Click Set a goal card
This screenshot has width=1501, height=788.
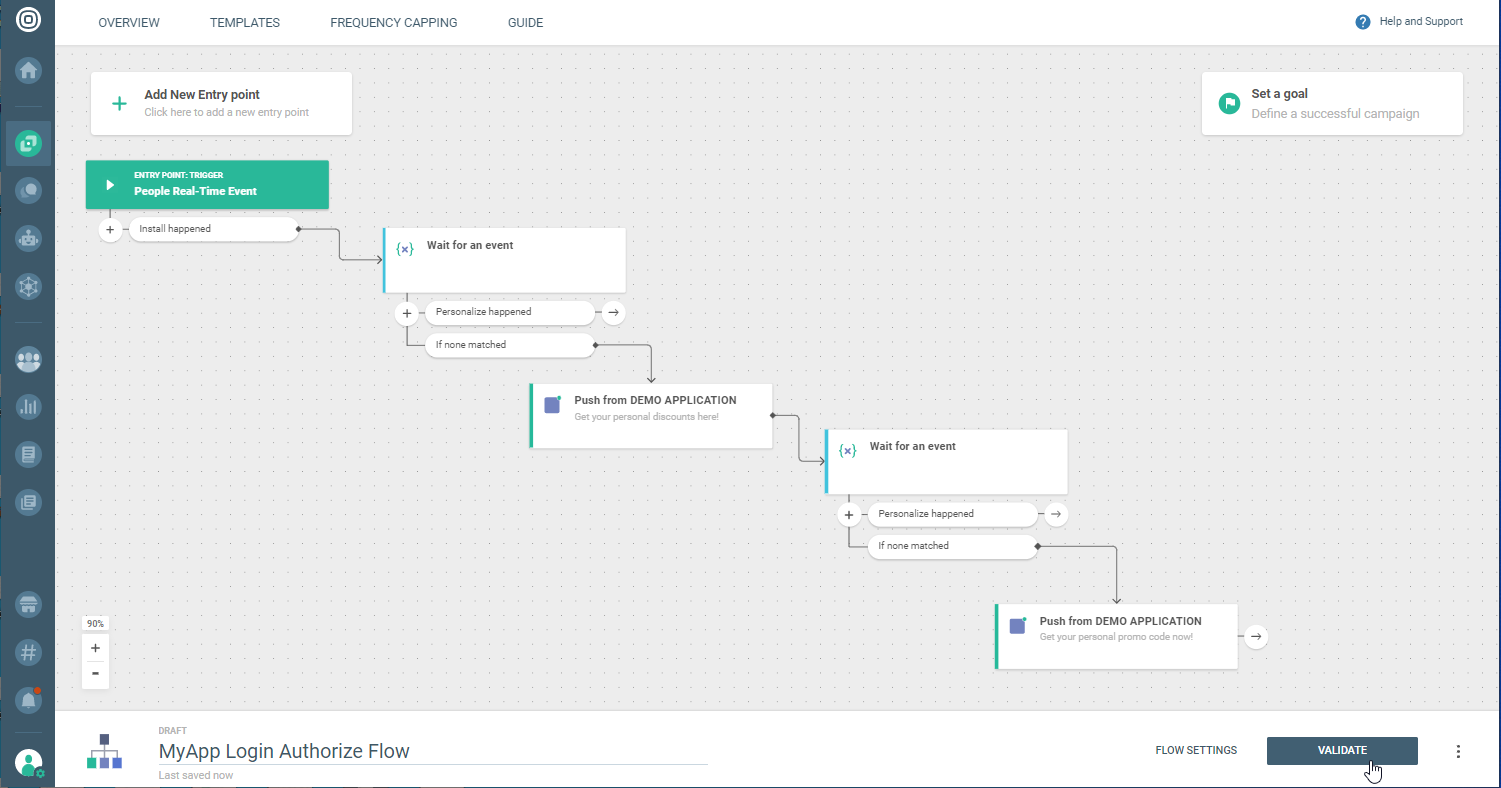(1331, 103)
